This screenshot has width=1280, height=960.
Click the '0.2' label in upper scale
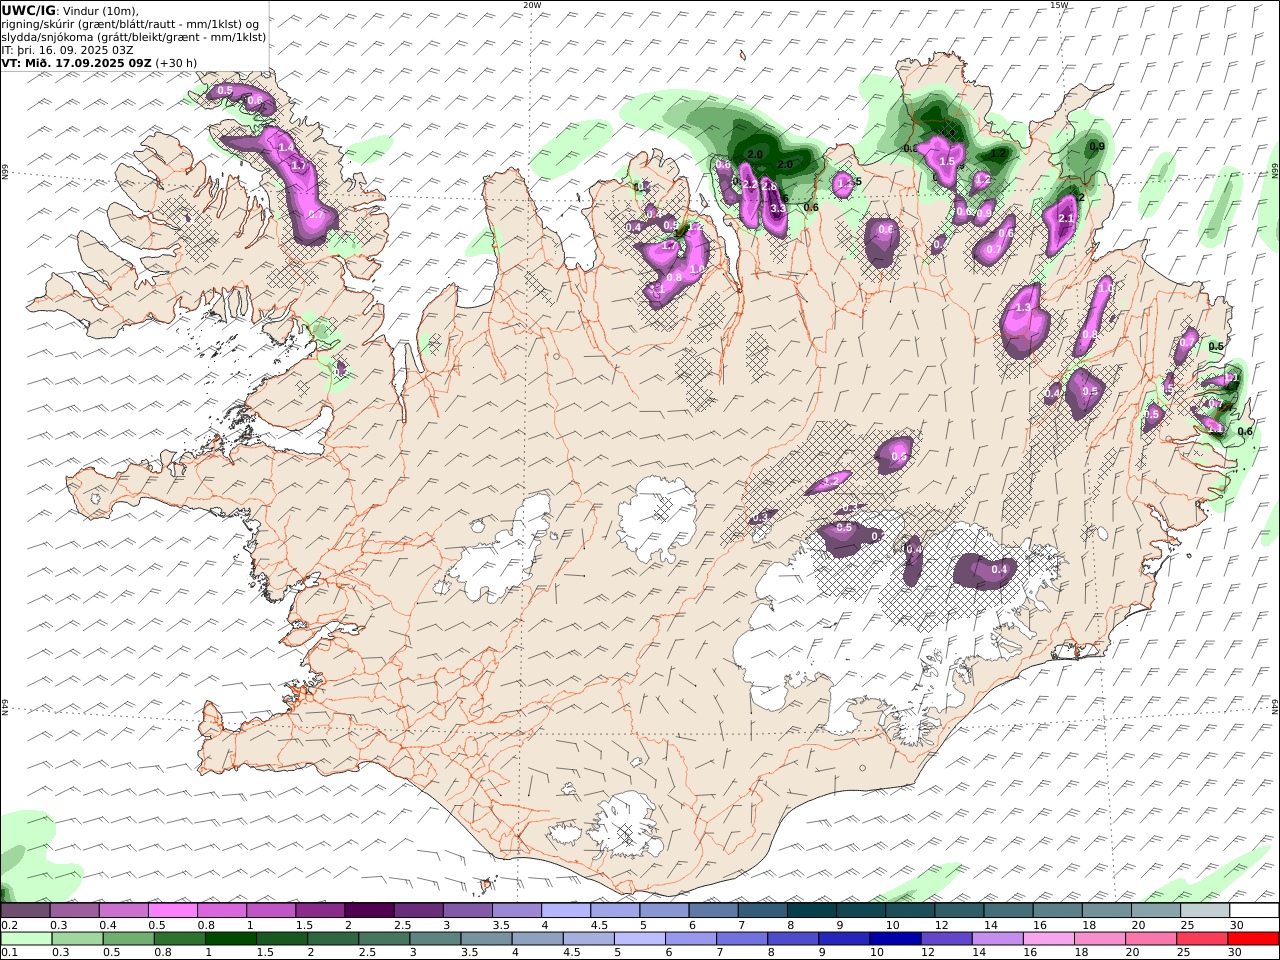pos(8,926)
